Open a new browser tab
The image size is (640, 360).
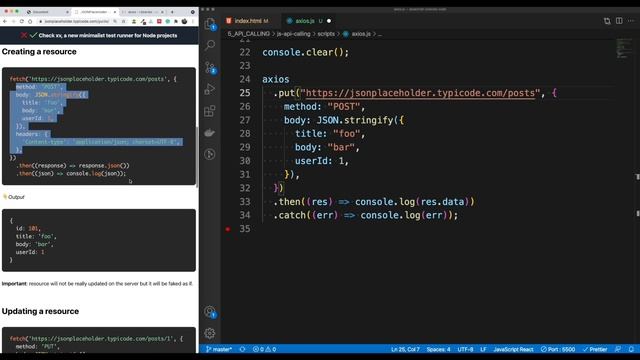(172, 12)
